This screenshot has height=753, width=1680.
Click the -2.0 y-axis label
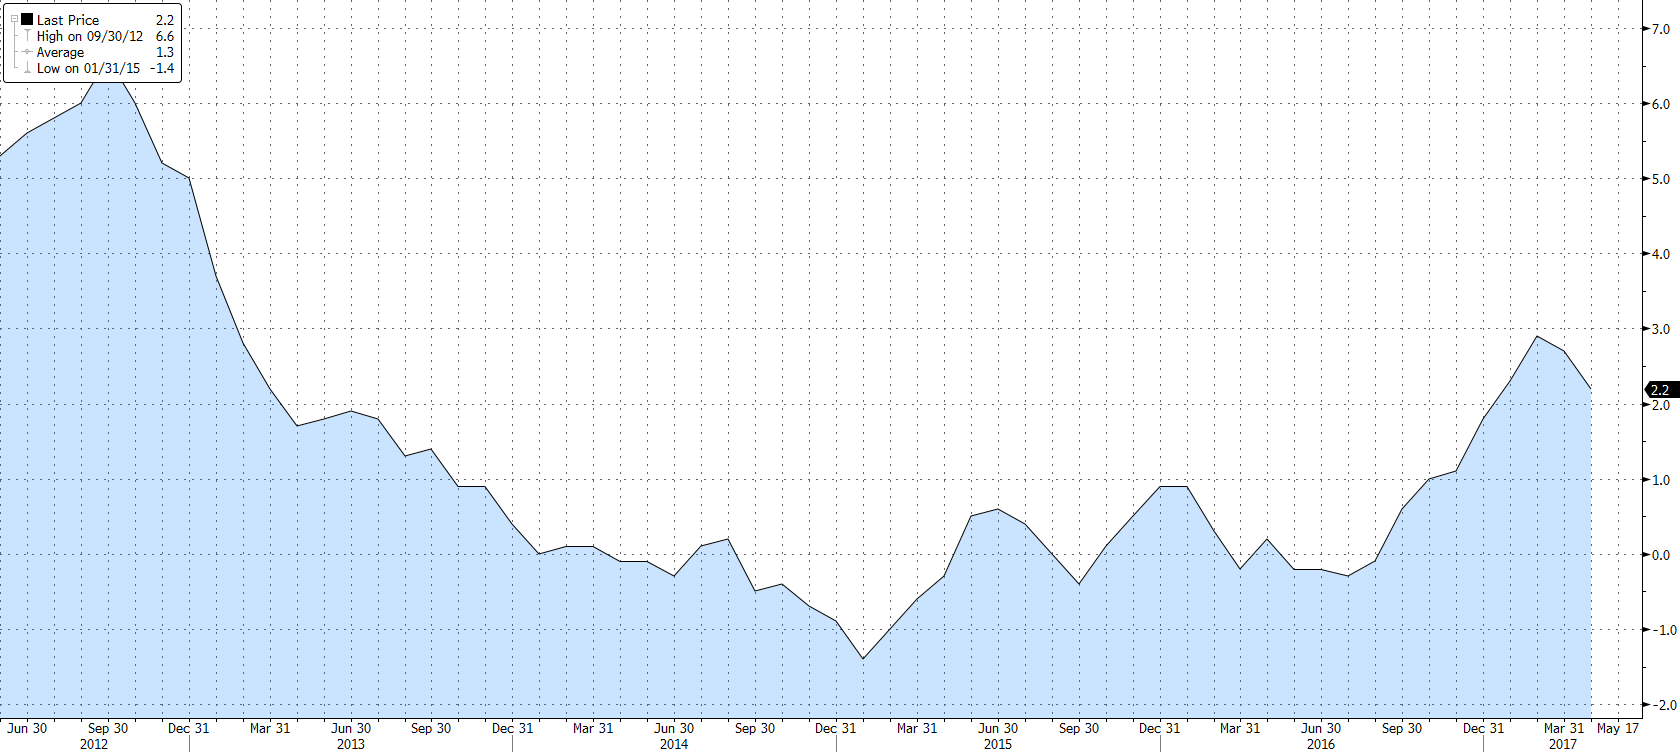coord(1663,705)
